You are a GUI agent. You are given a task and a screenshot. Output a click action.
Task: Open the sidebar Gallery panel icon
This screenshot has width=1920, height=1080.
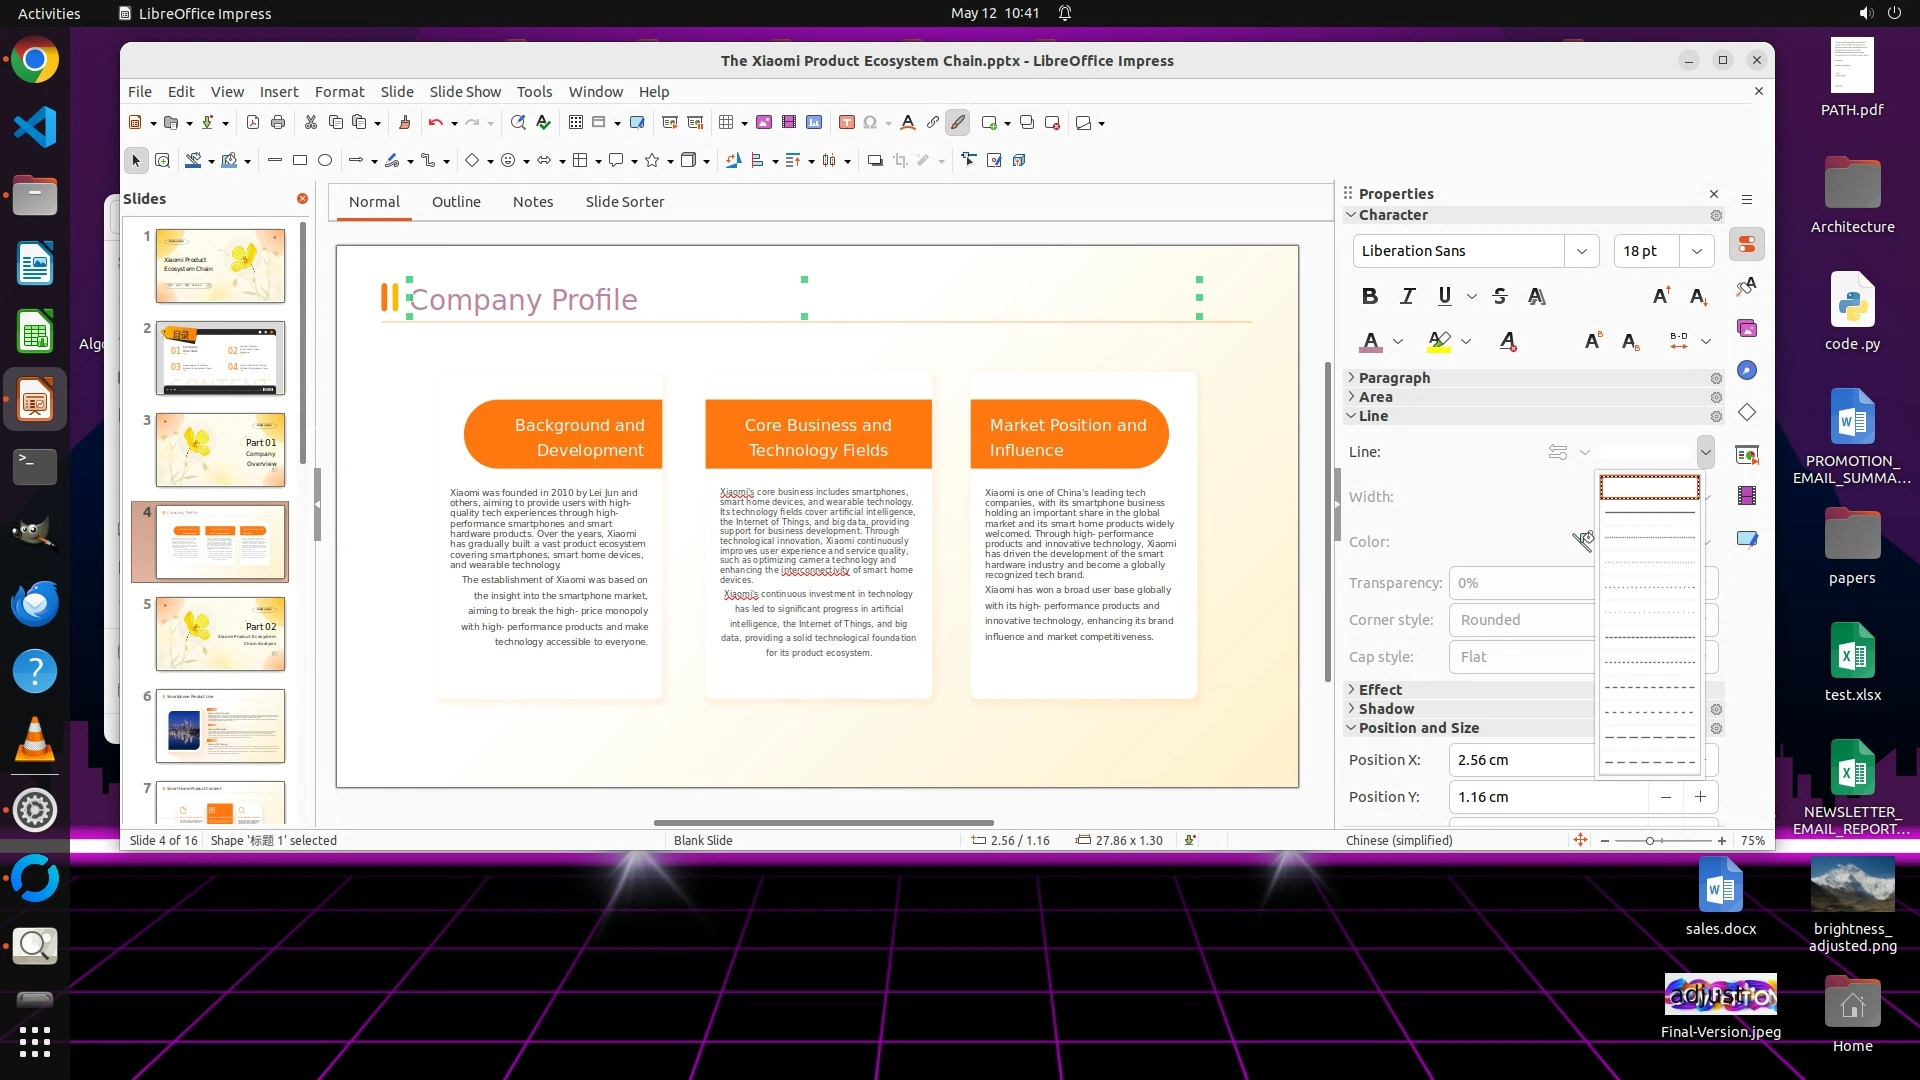1747,329
